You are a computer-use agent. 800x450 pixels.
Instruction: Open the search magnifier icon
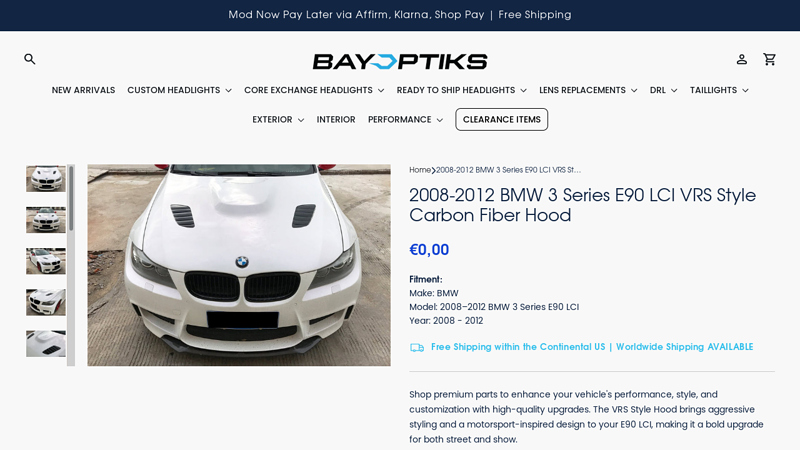[x=30, y=59]
